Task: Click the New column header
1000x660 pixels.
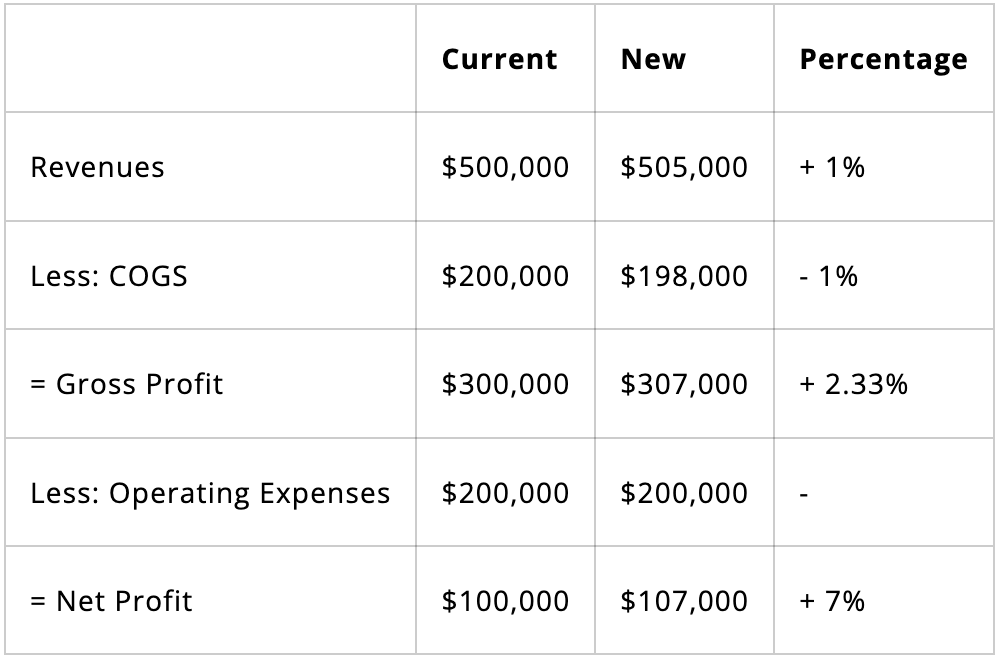Action: click(653, 59)
